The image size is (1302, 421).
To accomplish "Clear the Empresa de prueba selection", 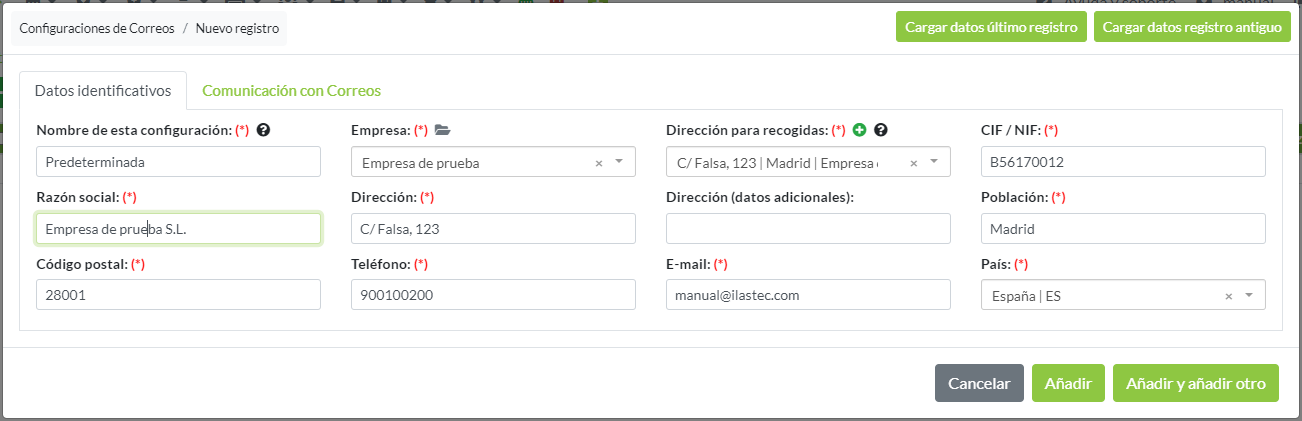I will tap(599, 163).
